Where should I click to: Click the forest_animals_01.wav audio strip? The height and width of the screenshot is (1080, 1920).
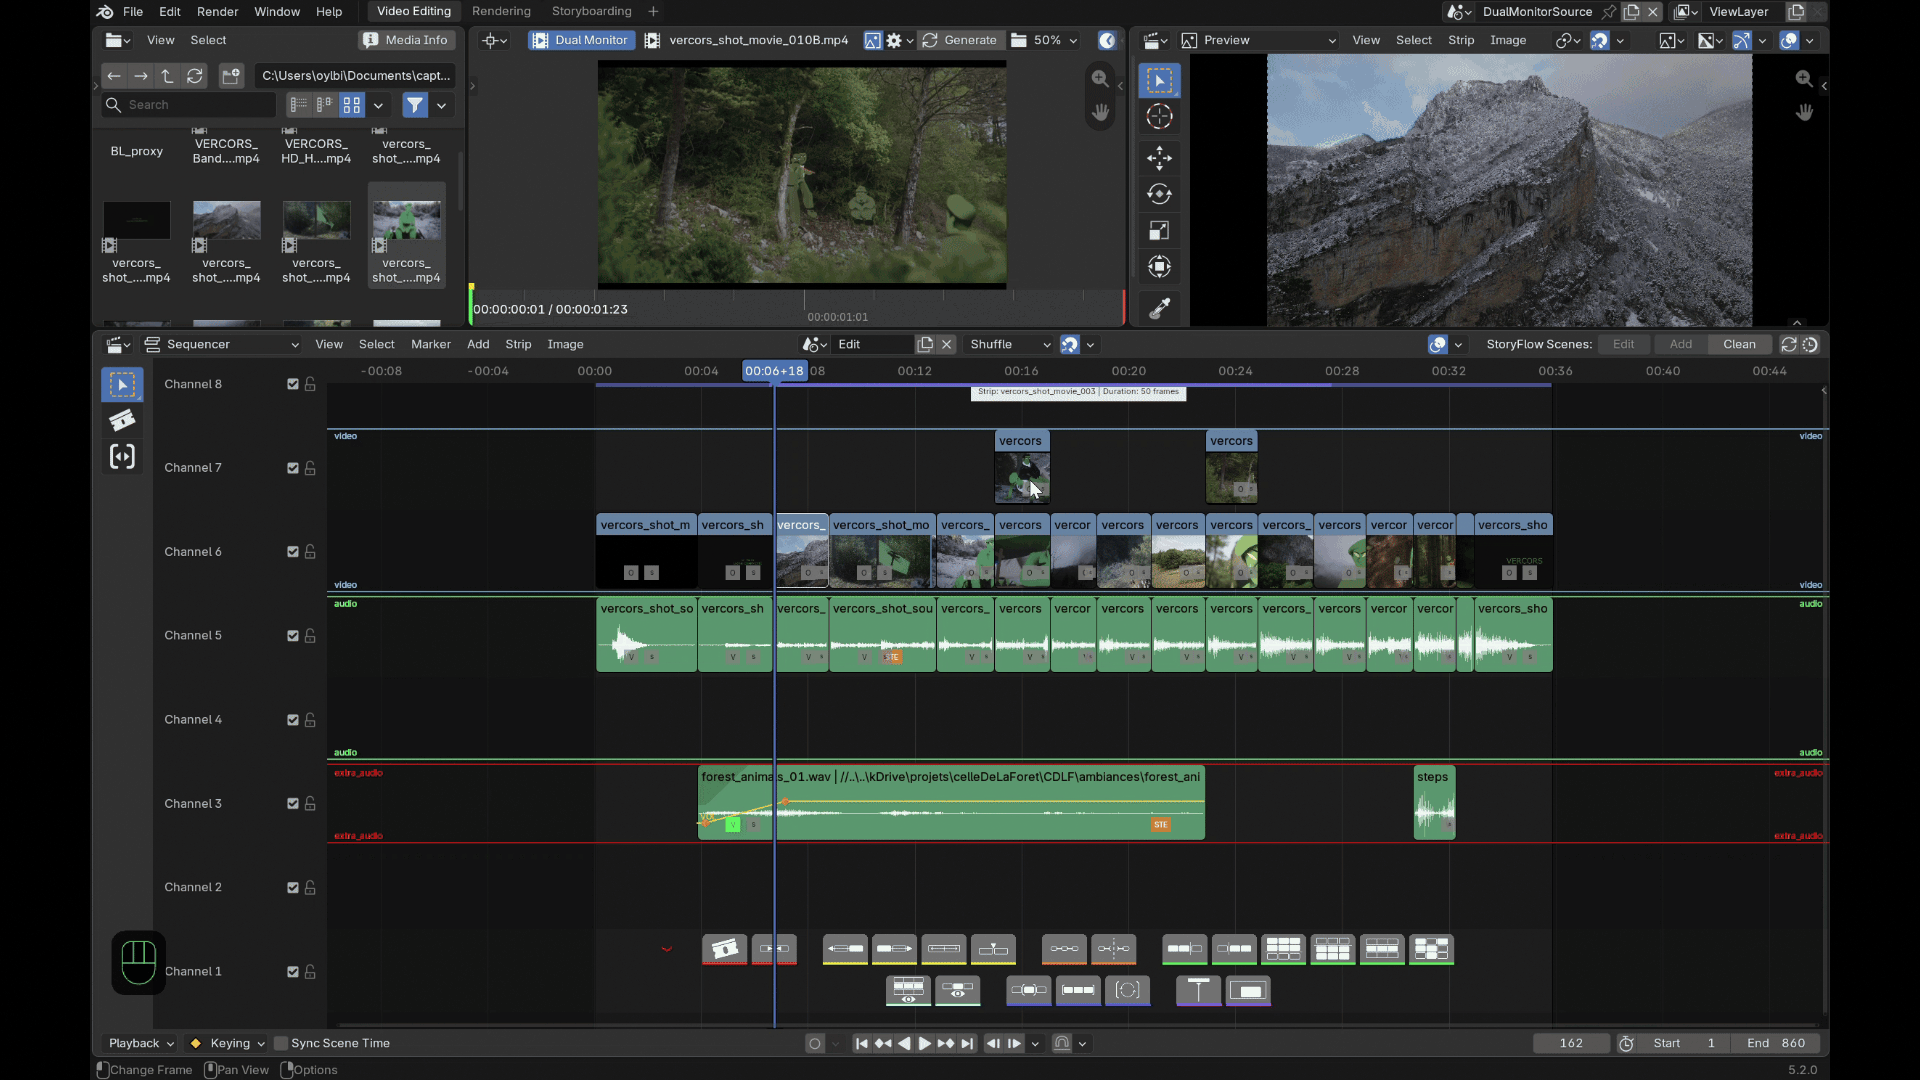pos(951,803)
